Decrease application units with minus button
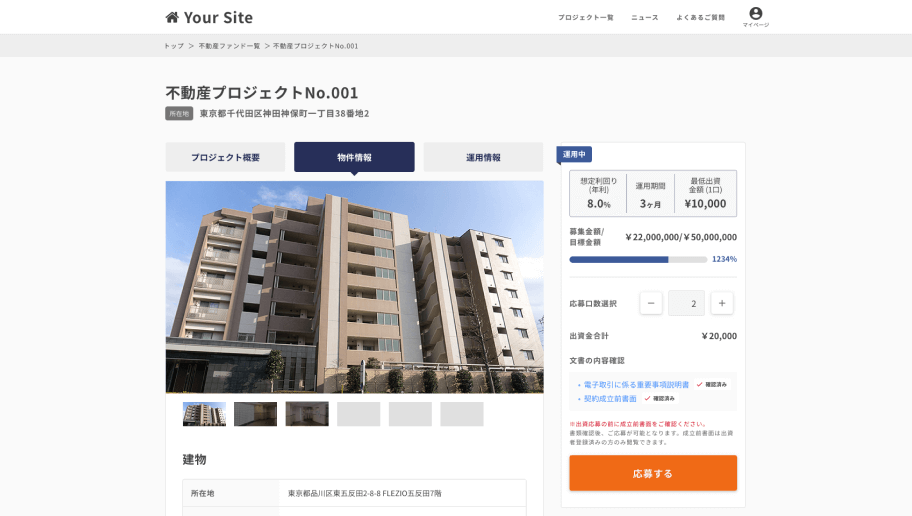The height and width of the screenshot is (516, 912). 651,303
